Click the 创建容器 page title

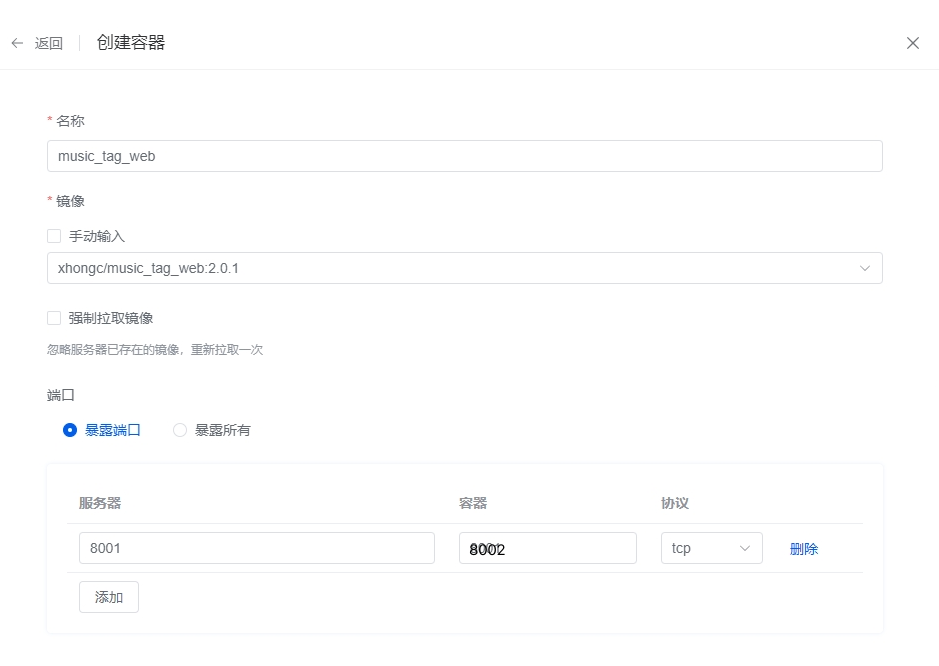(131, 43)
